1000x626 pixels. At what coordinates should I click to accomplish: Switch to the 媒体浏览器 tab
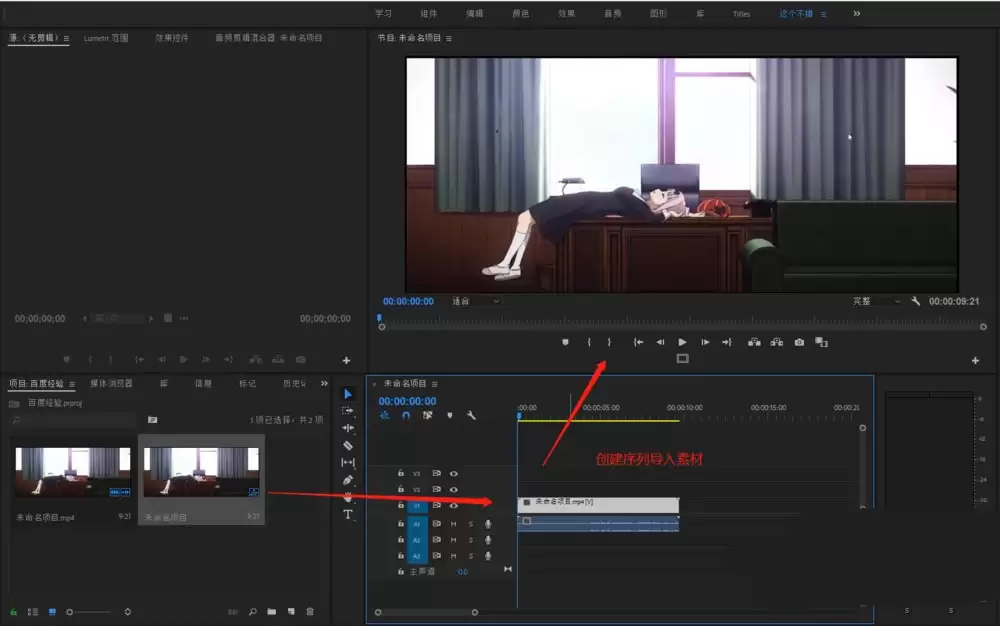112,383
